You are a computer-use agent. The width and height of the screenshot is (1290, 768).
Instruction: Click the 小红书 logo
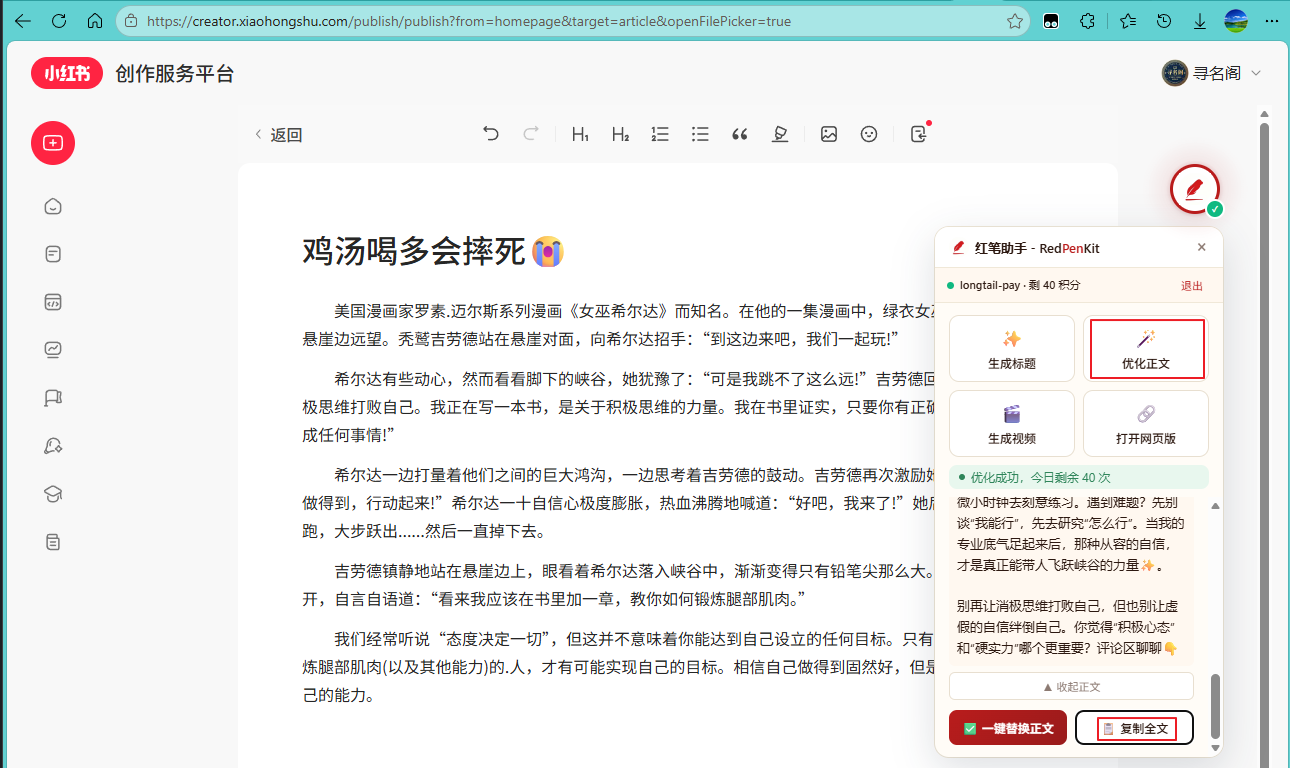coord(67,73)
